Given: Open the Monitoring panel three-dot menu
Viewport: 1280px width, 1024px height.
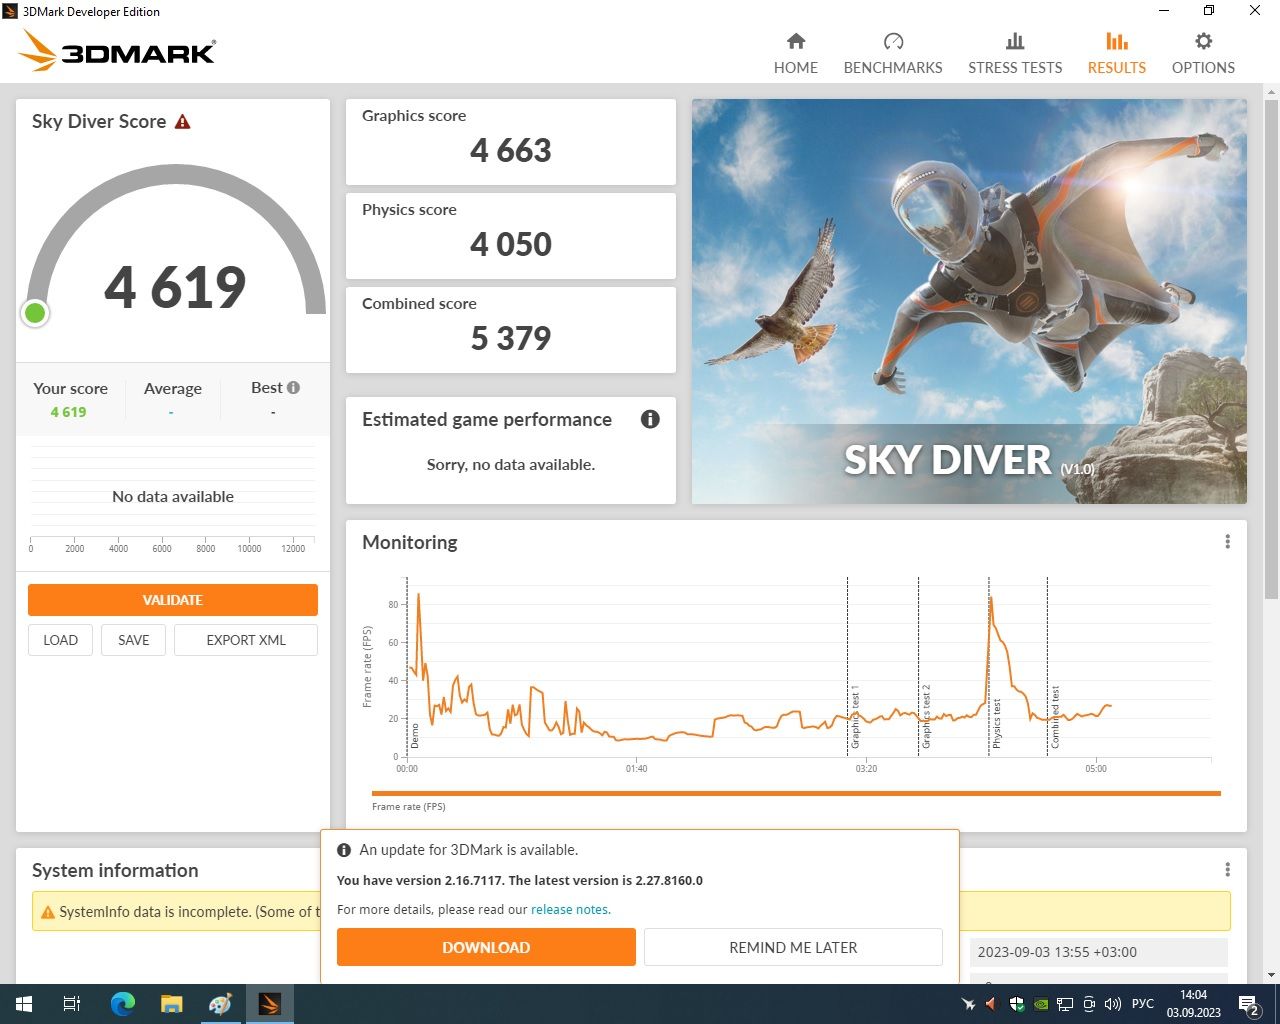Looking at the screenshot, I should click(x=1227, y=542).
